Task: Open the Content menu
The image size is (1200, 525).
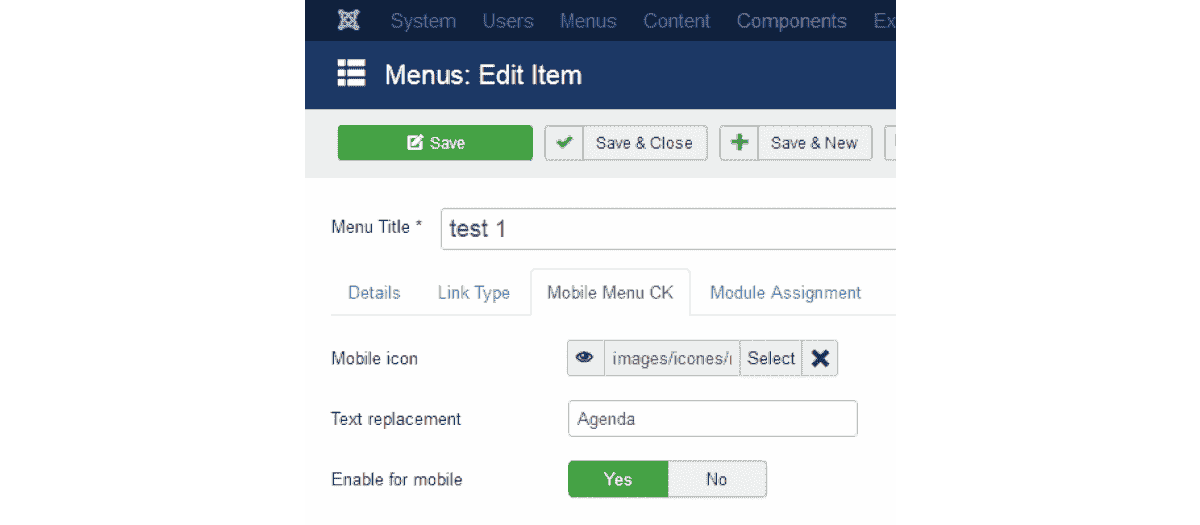Action: tap(677, 21)
